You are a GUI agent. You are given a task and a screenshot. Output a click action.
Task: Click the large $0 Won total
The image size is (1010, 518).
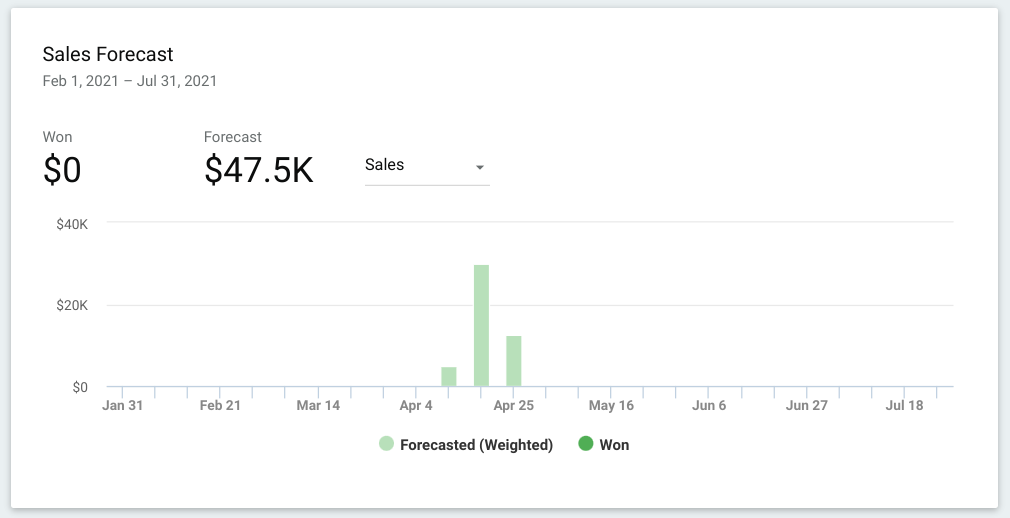point(62,170)
